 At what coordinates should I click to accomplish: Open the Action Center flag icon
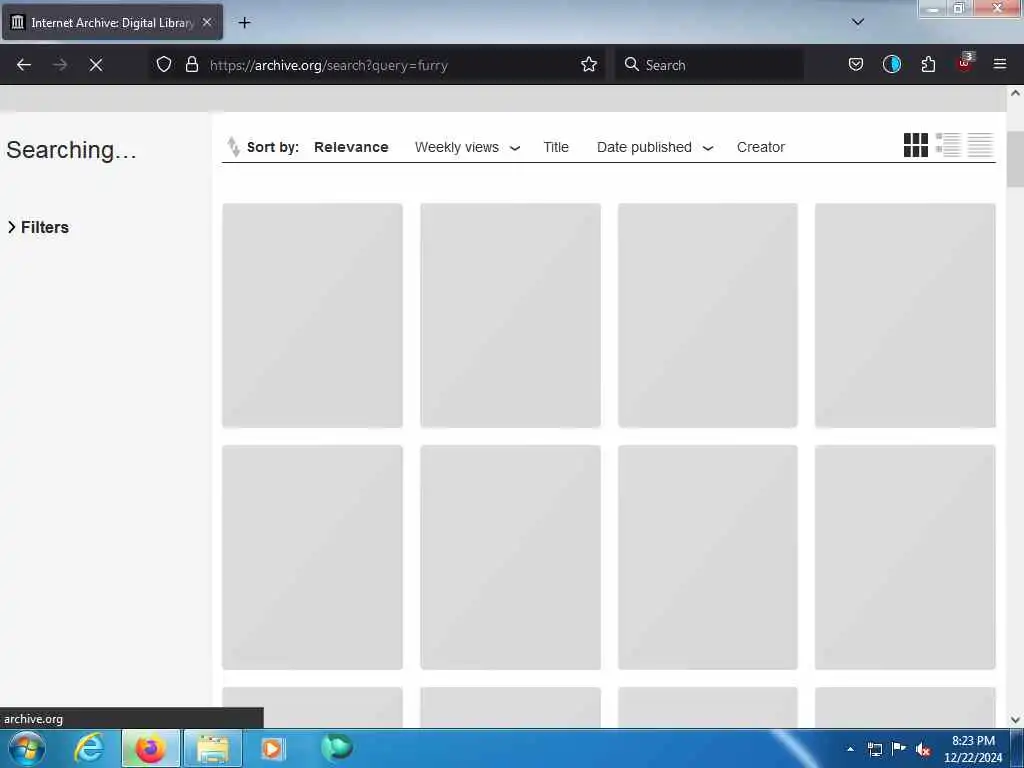(x=899, y=748)
